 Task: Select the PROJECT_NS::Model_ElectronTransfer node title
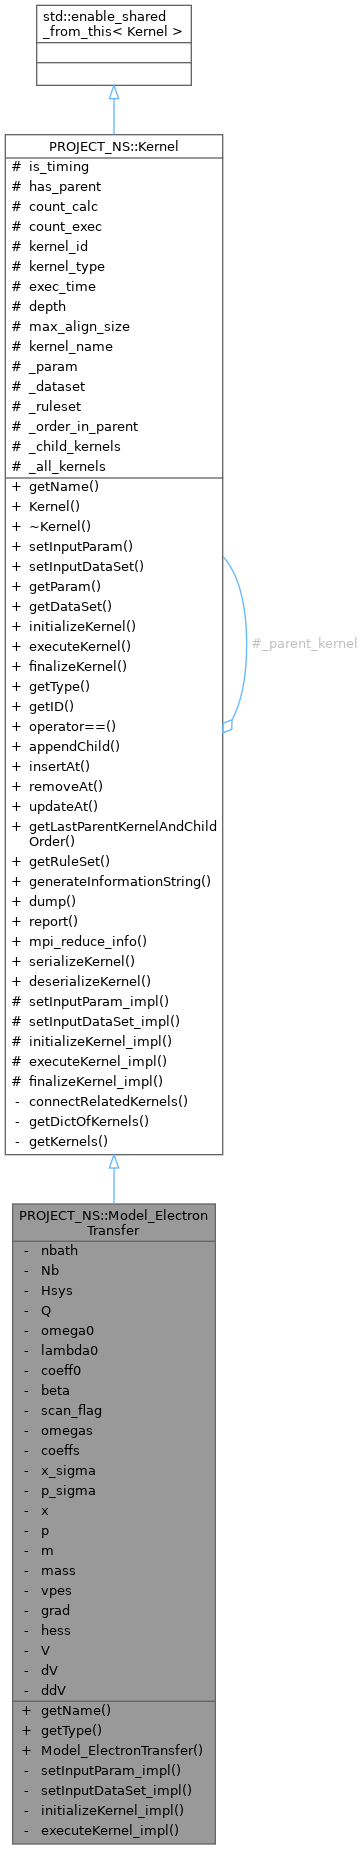click(x=114, y=1222)
